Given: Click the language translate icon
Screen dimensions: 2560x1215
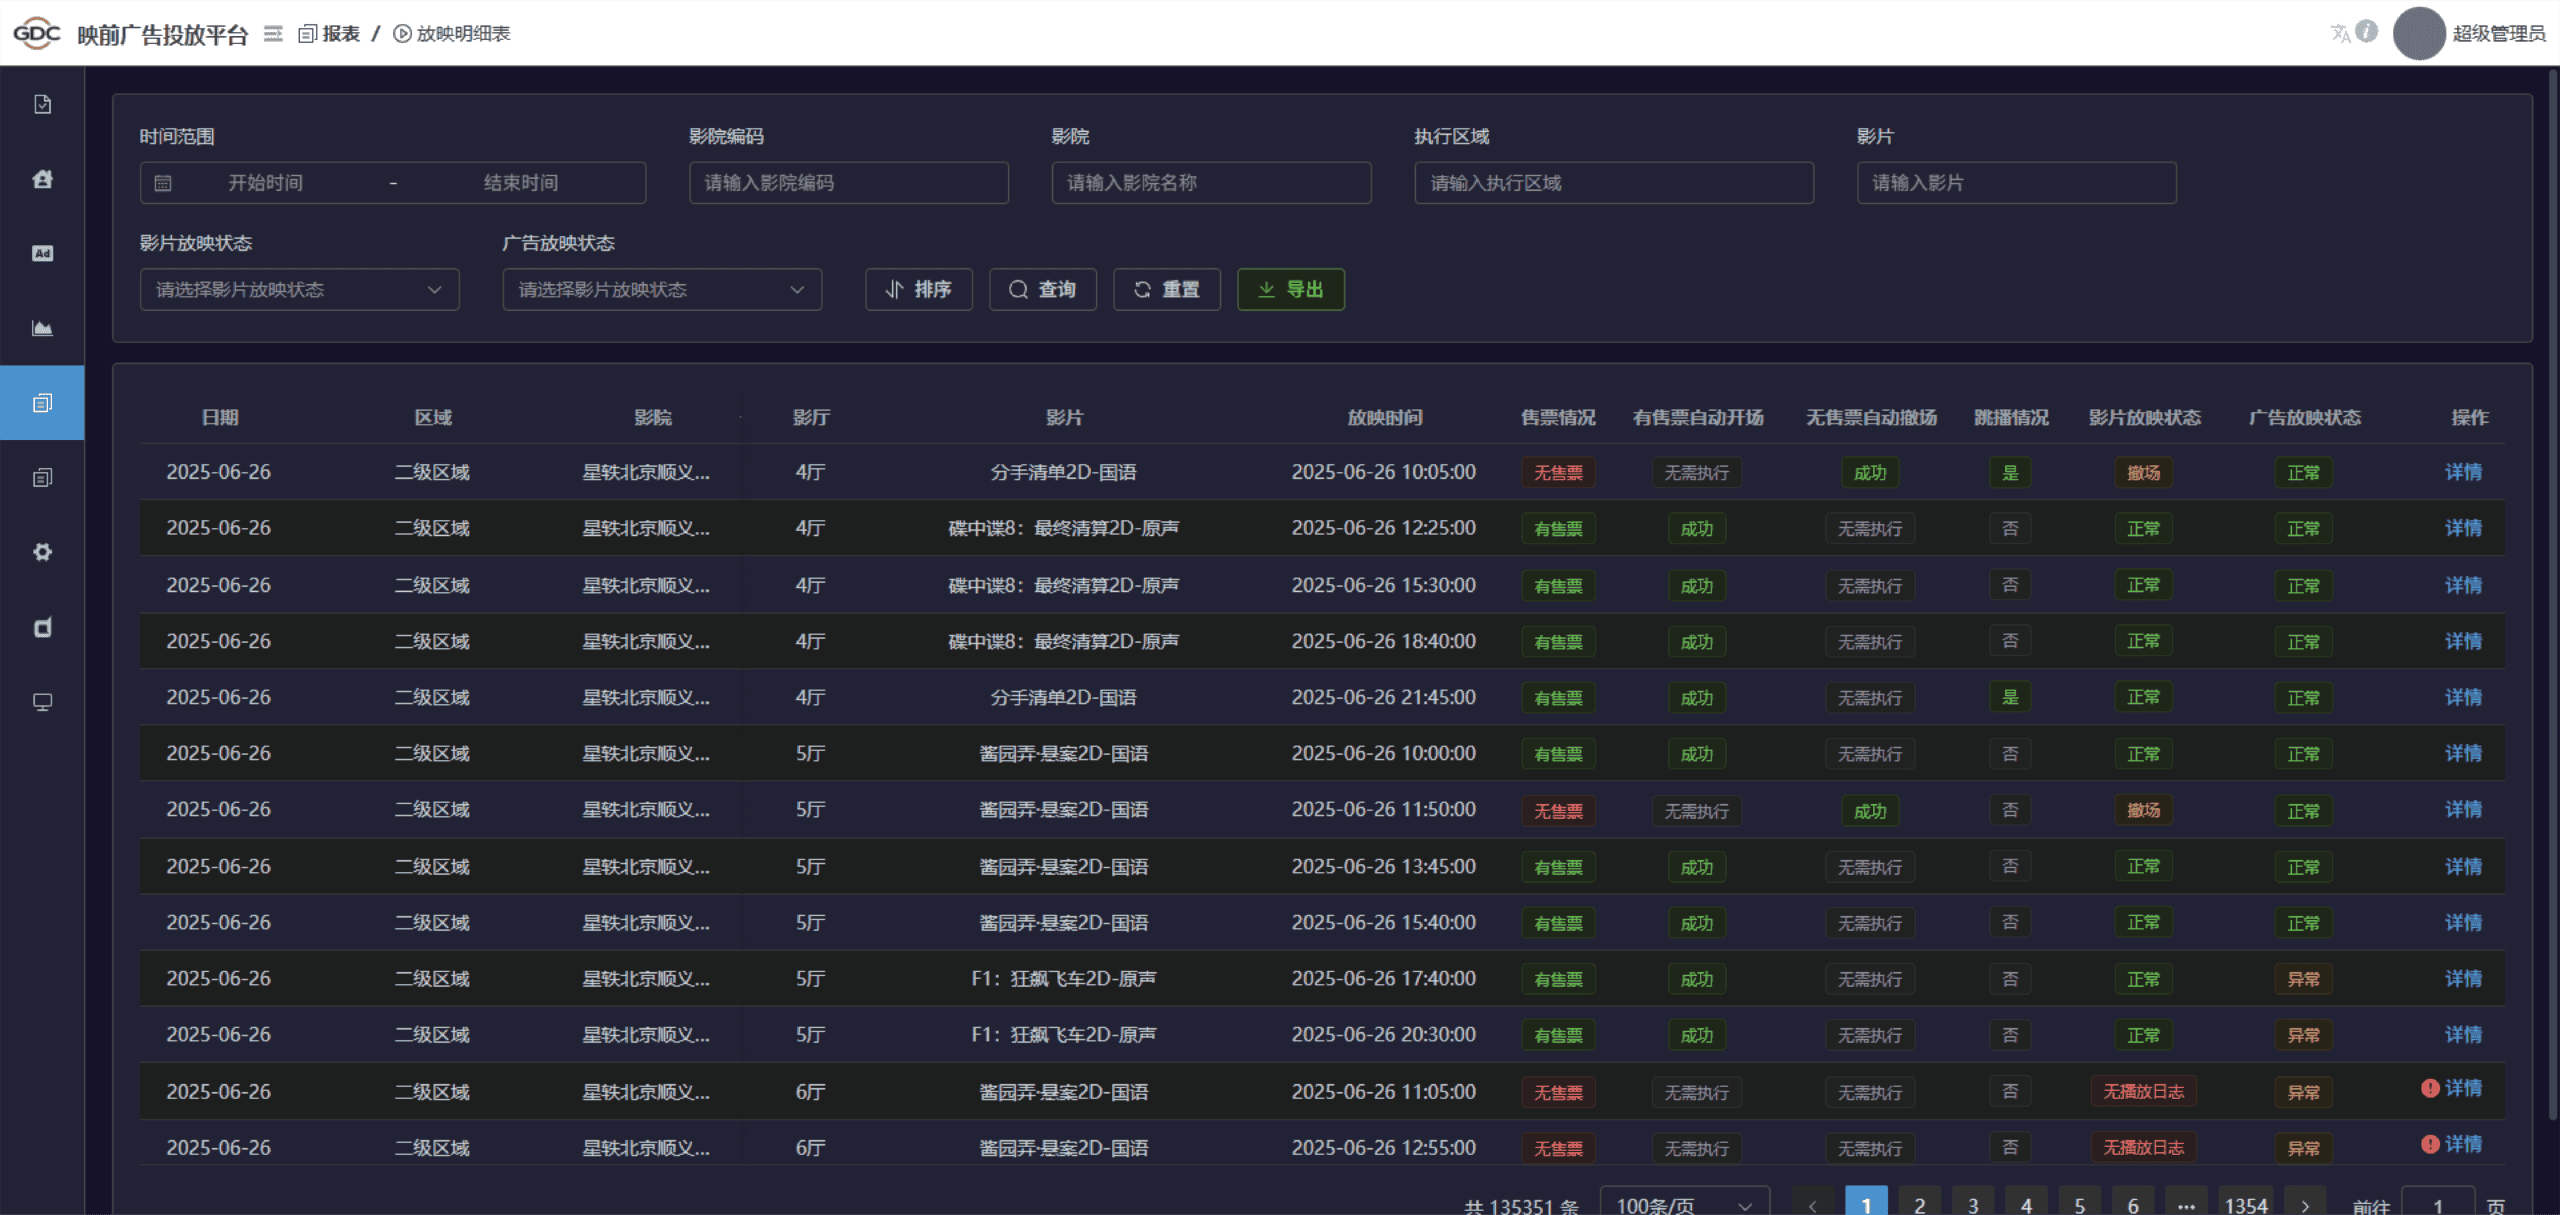Looking at the screenshot, I should (2340, 33).
